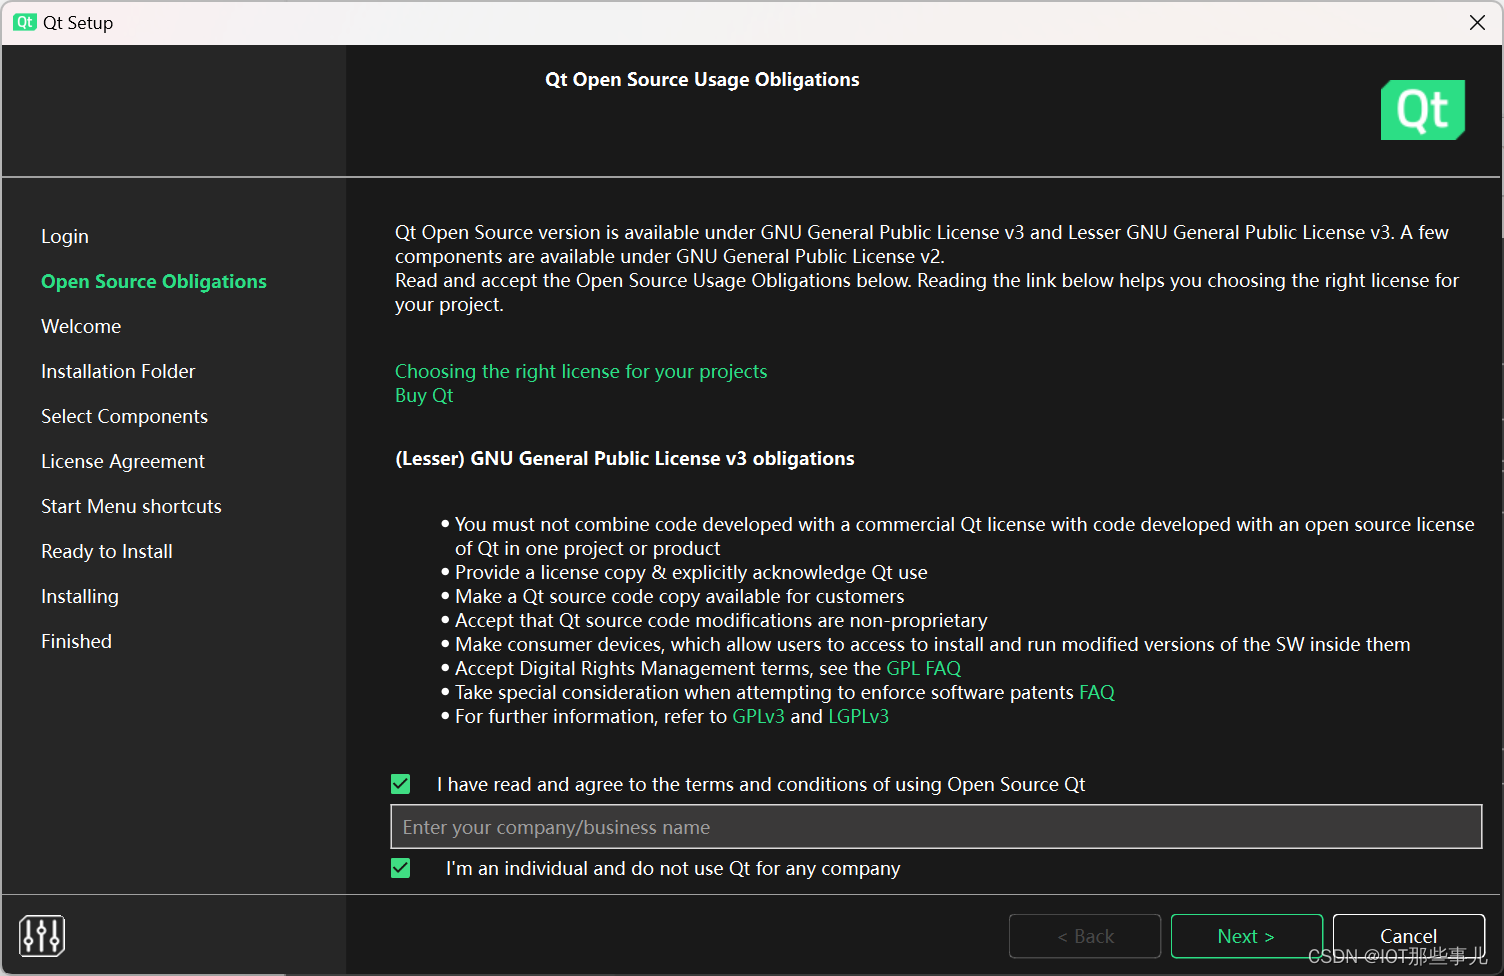
Task: Select the Installing step
Action: click(80, 596)
